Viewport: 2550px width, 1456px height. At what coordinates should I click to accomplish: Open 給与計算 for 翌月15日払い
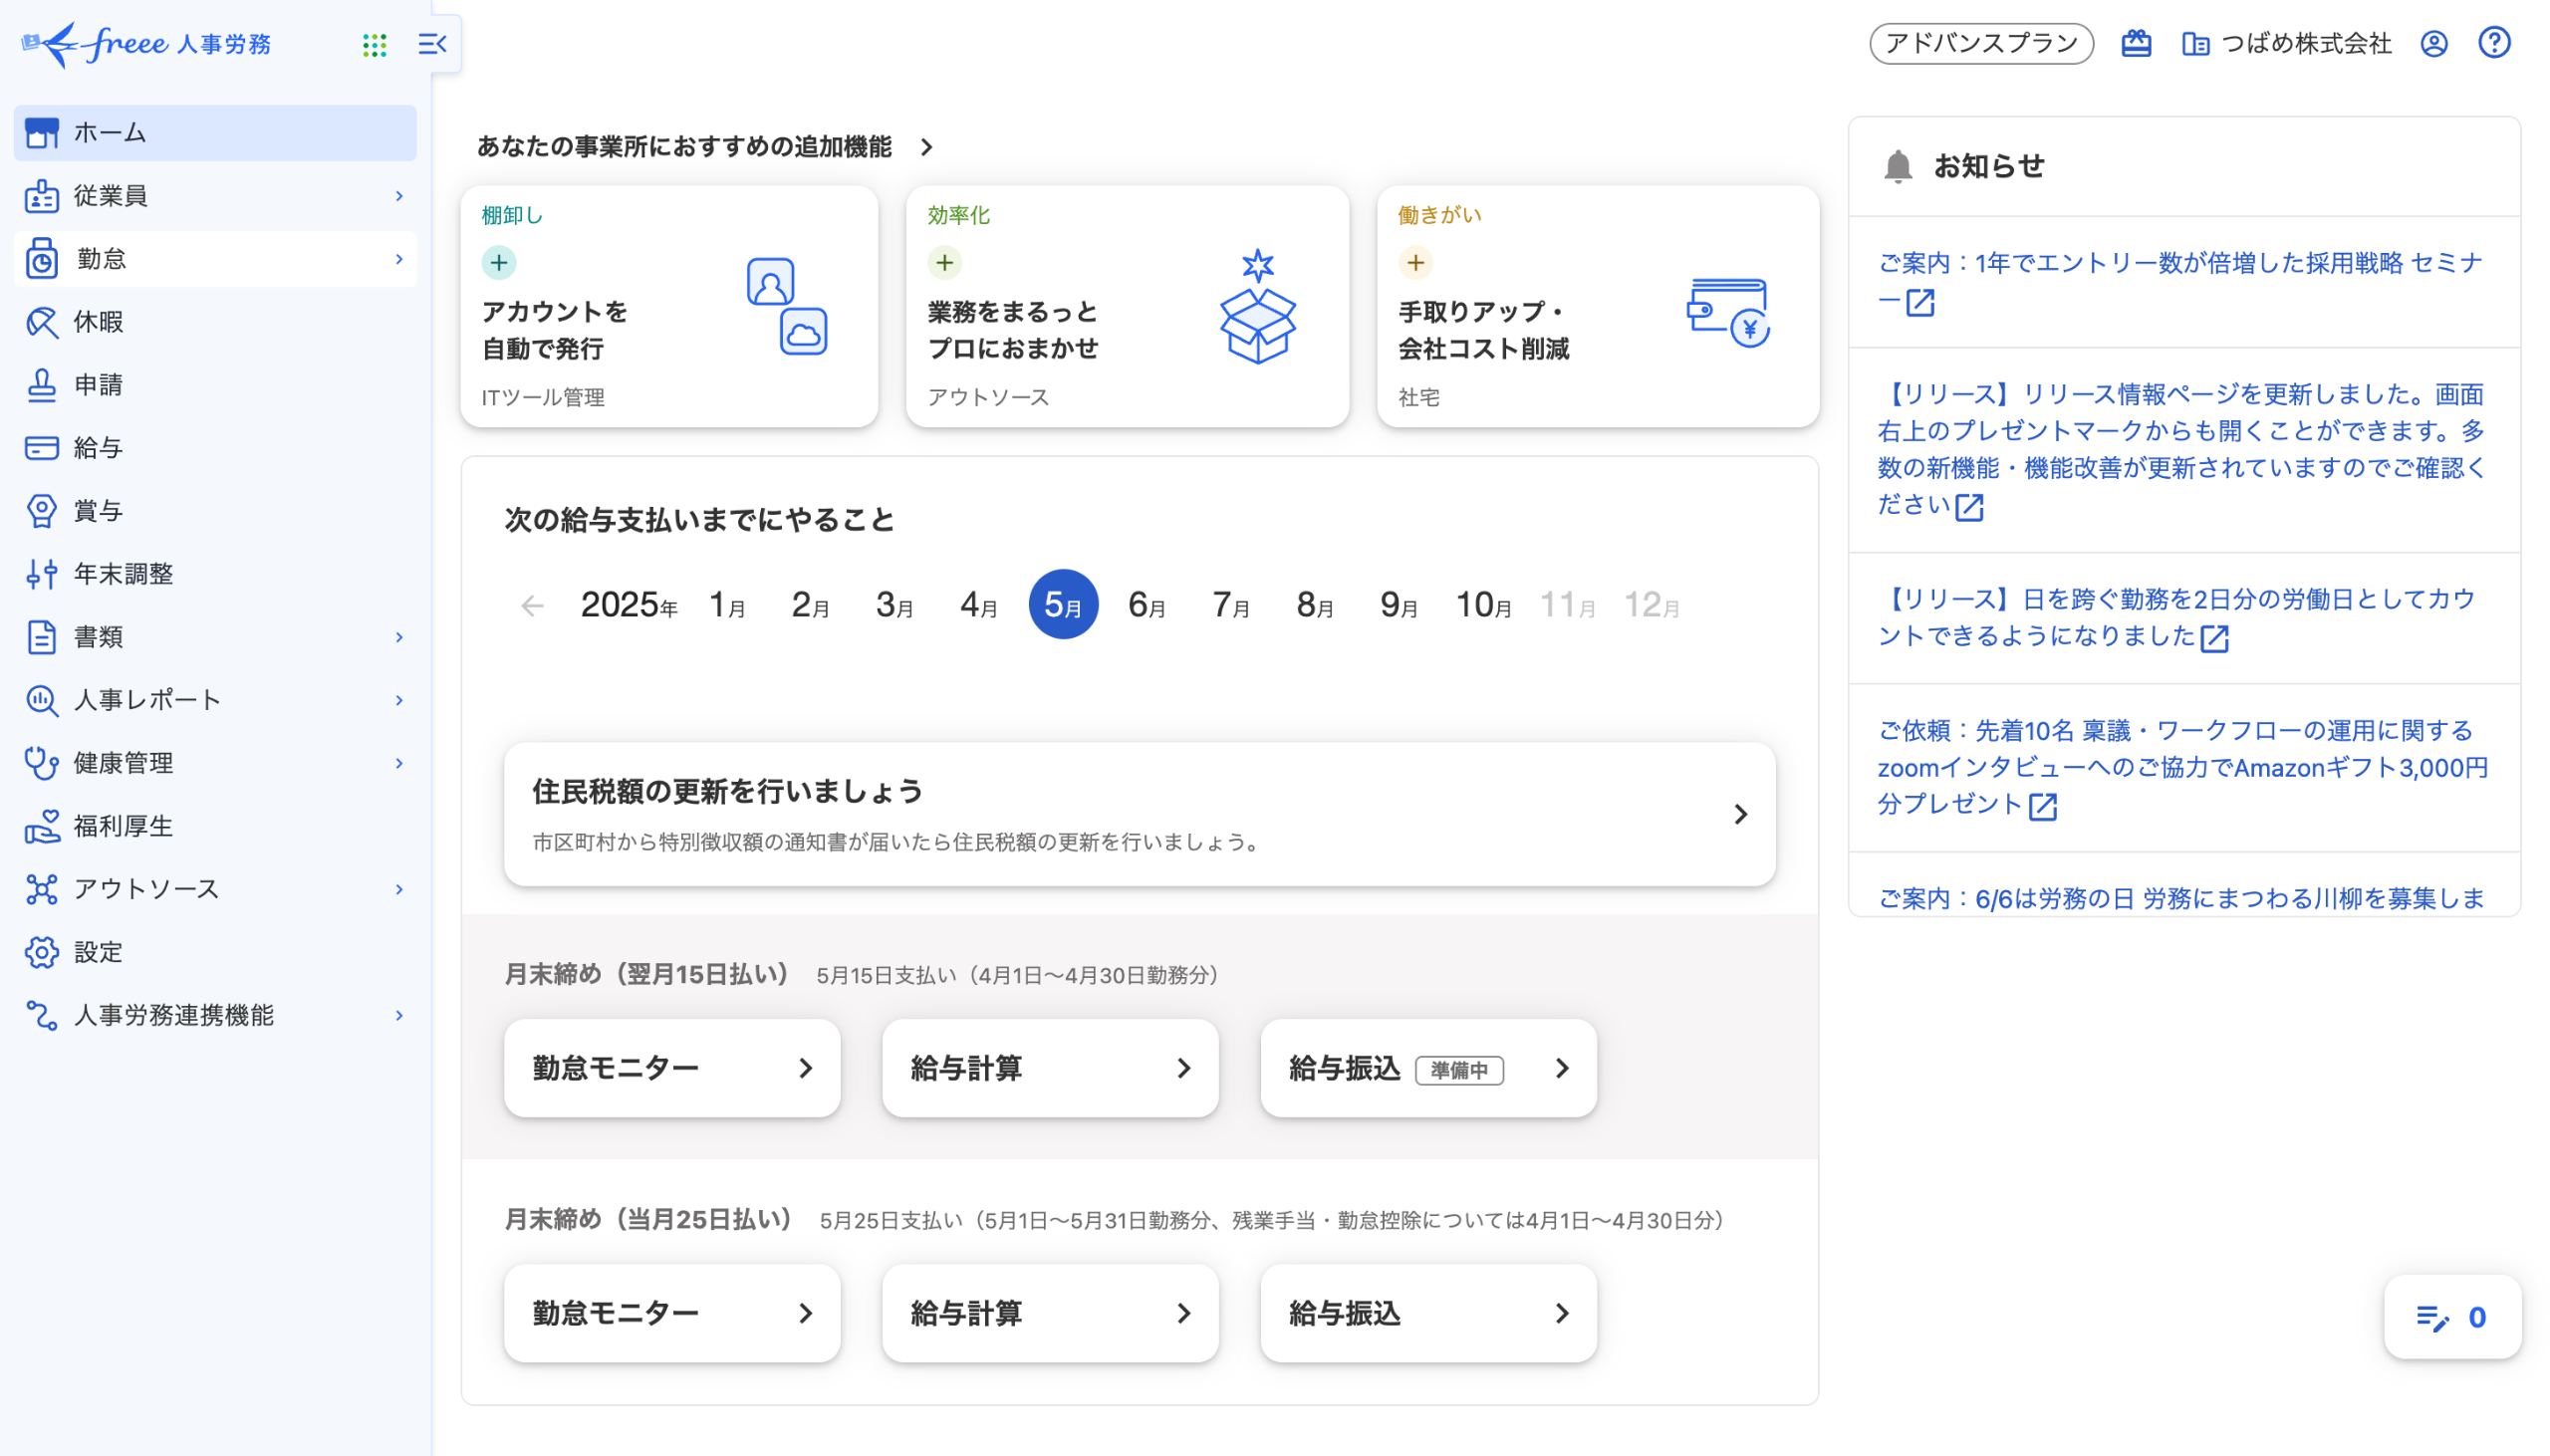1049,1068
